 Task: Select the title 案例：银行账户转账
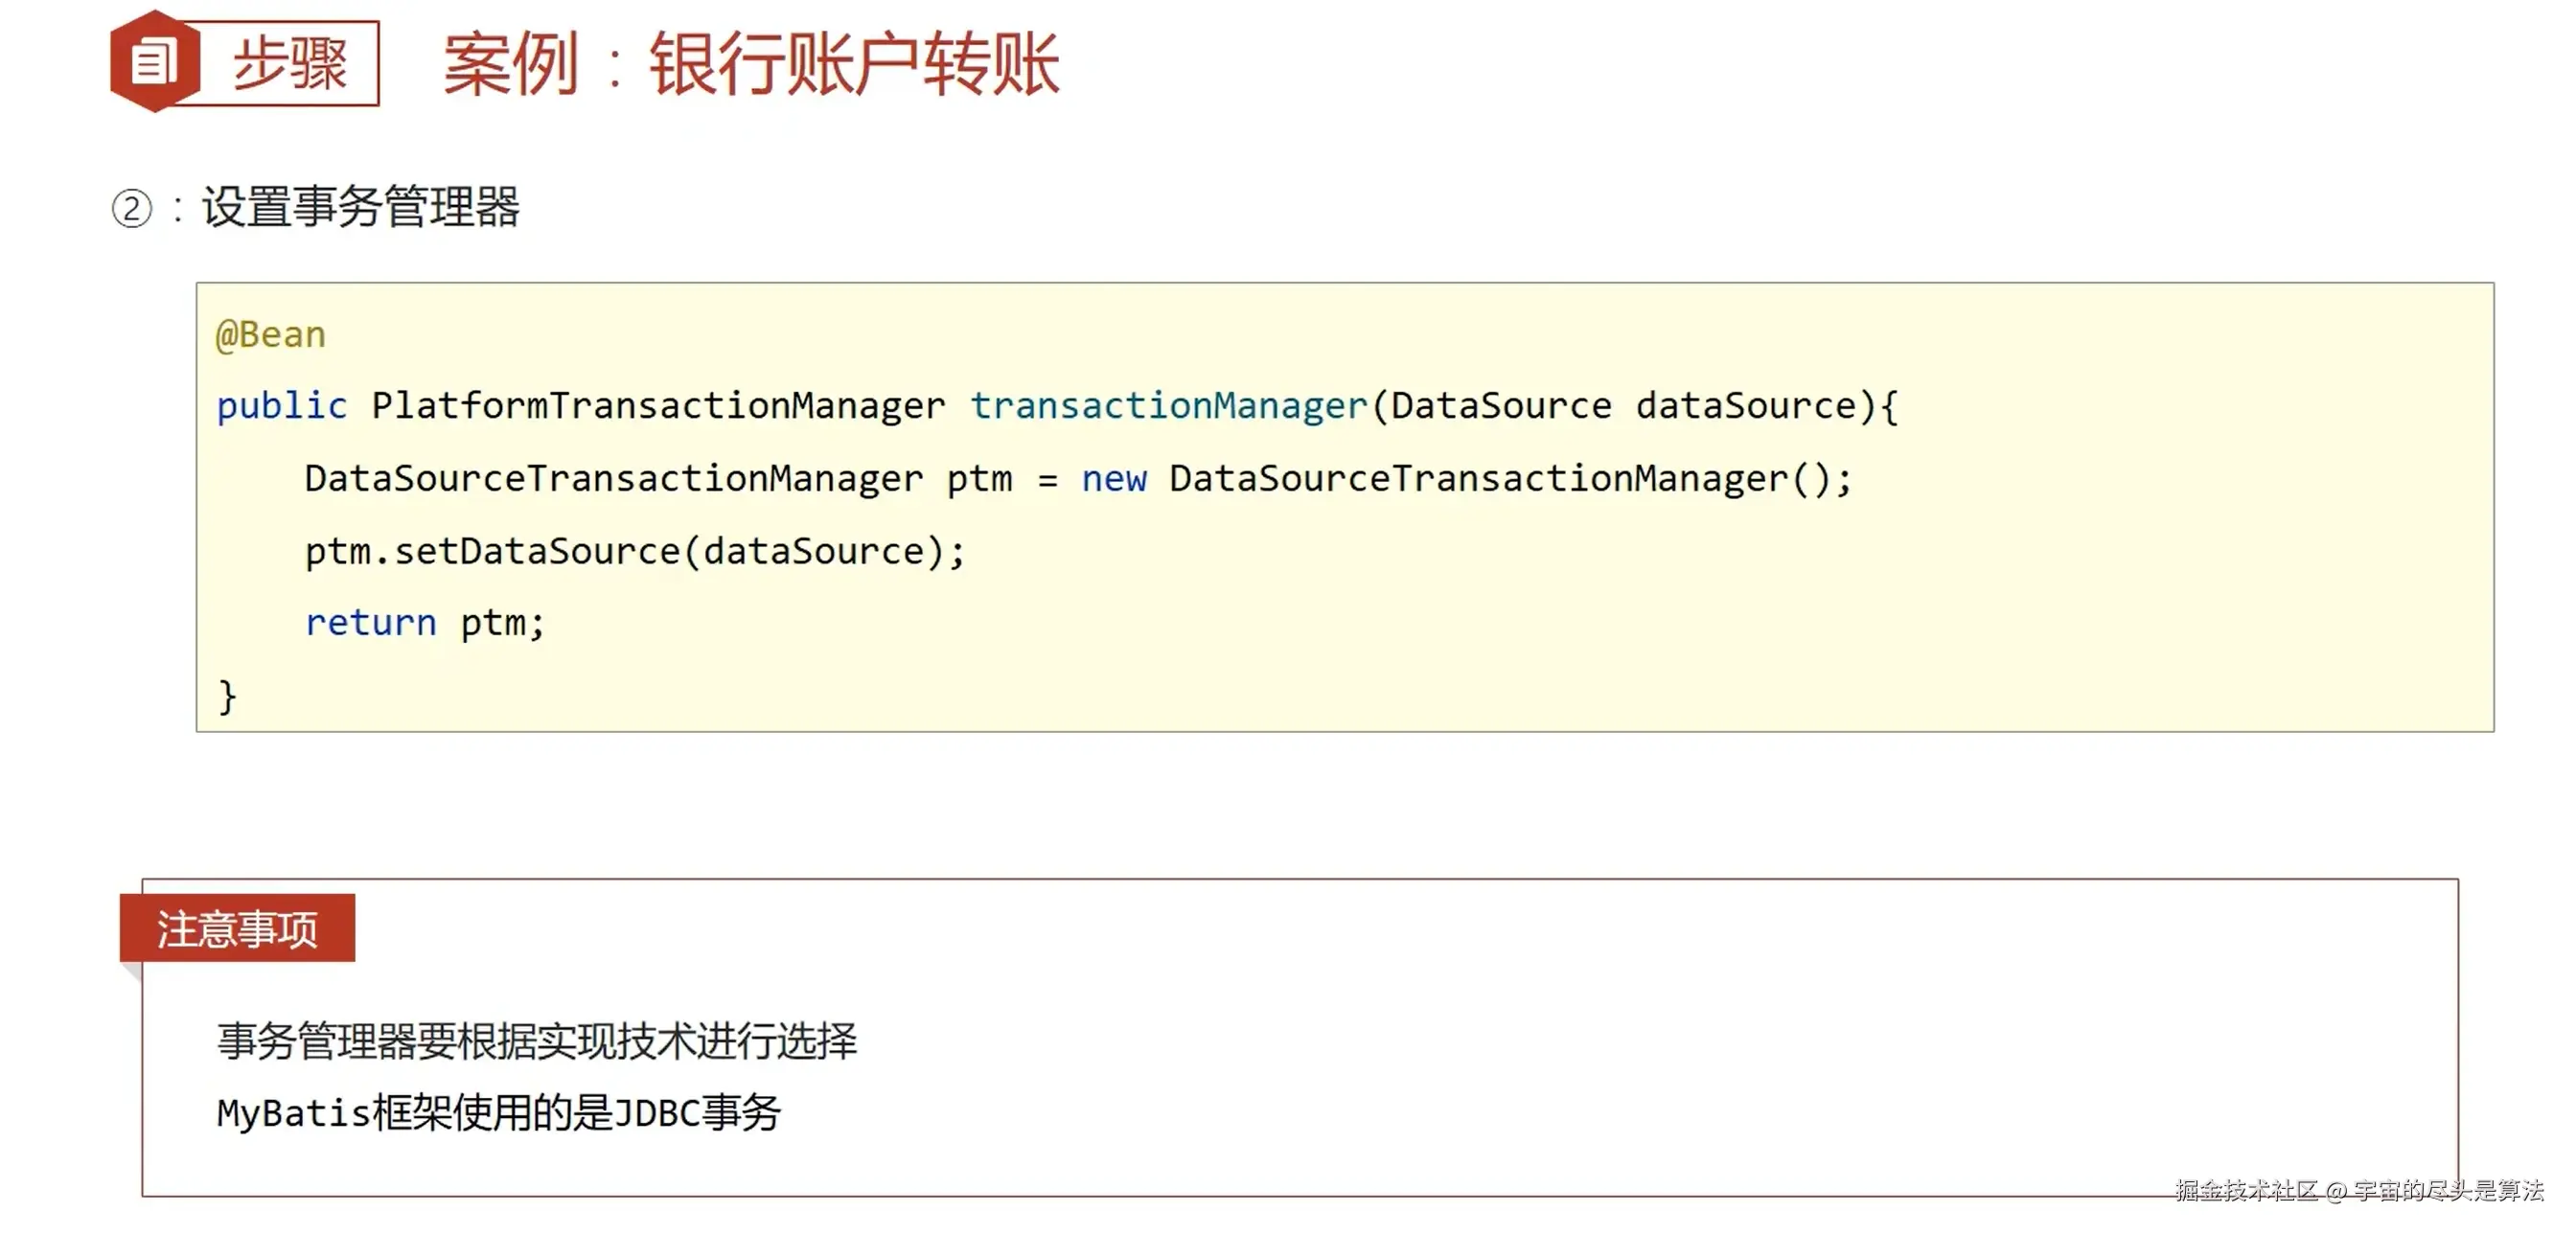pos(751,64)
